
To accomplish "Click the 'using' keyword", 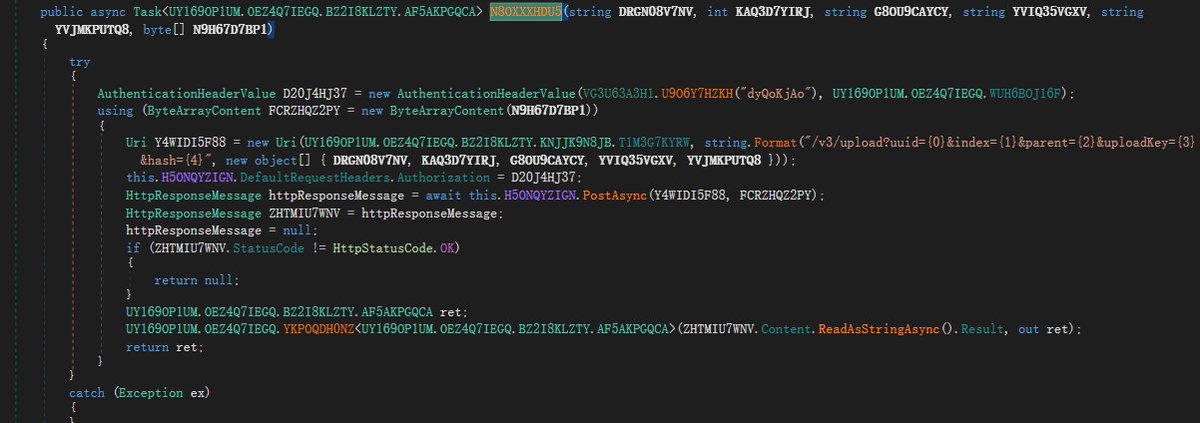I will 114,110.
